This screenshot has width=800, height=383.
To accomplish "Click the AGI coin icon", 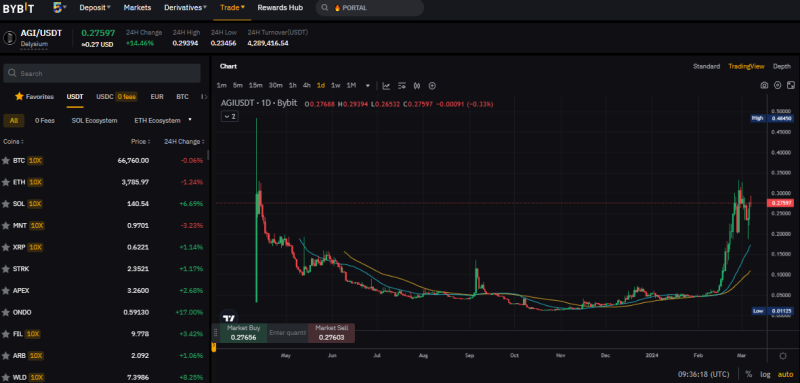I will pos(9,38).
